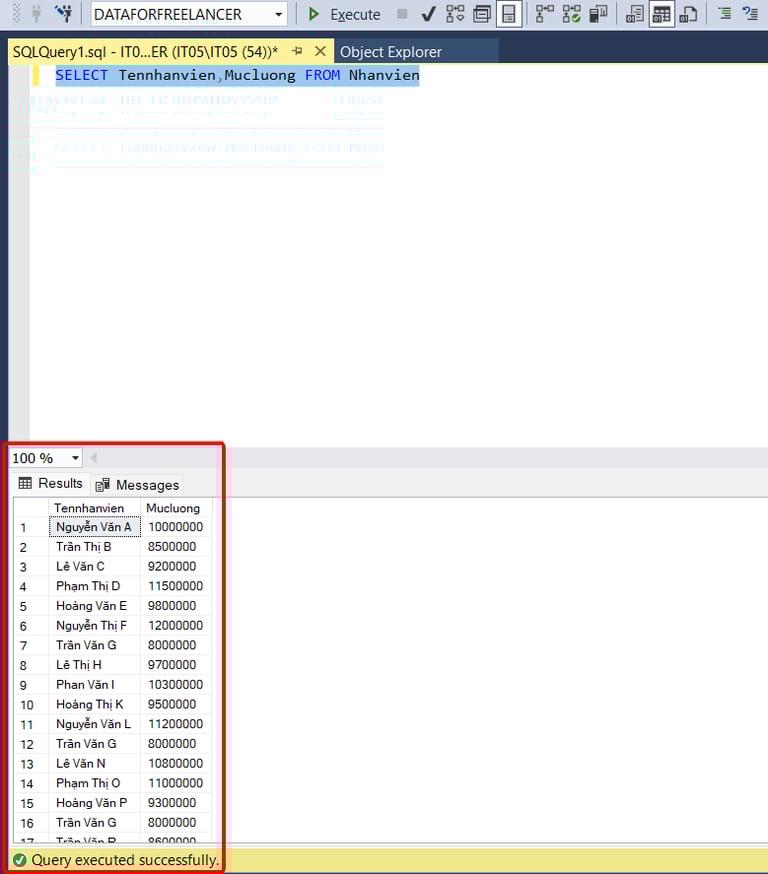Click the Nhanvien table name in query
The image size is (768, 874).
pyautogui.click(x=384, y=75)
